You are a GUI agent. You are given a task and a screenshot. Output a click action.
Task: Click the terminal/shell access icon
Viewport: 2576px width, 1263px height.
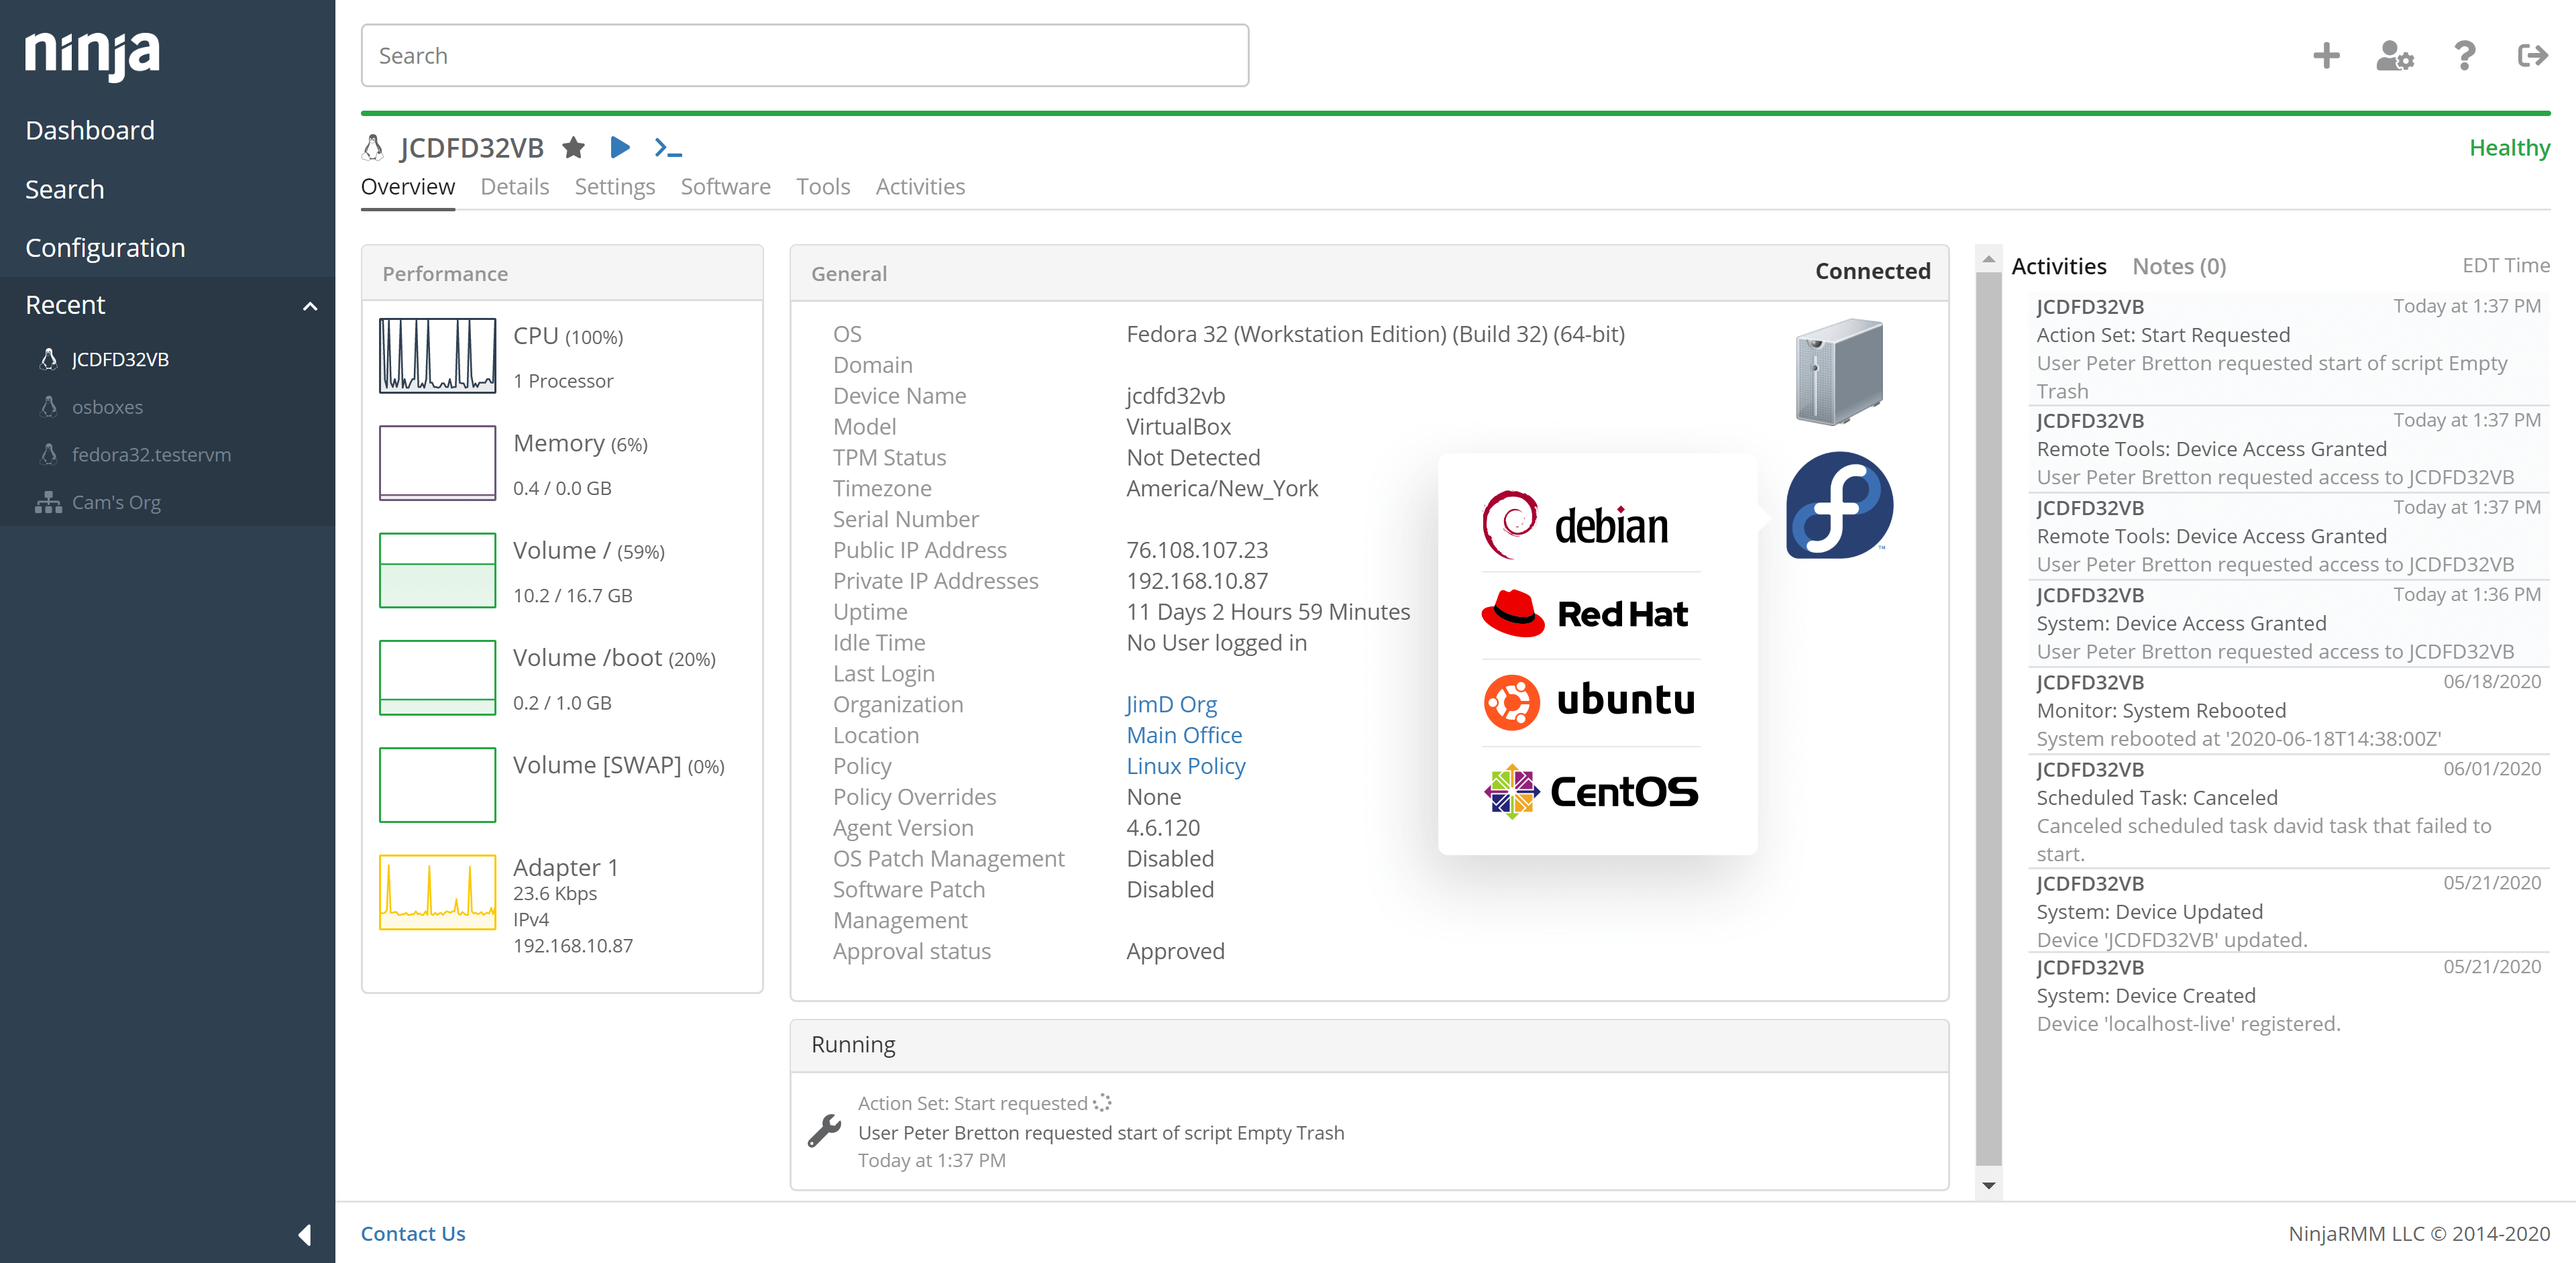pyautogui.click(x=669, y=148)
